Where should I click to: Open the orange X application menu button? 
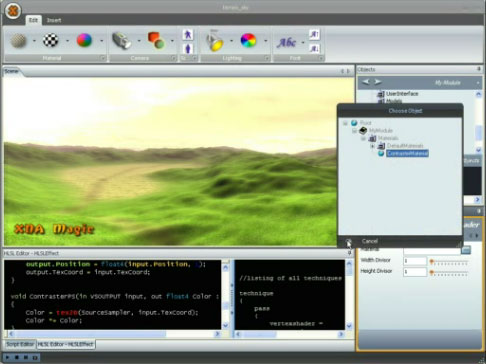pyautogui.click(x=13, y=11)
